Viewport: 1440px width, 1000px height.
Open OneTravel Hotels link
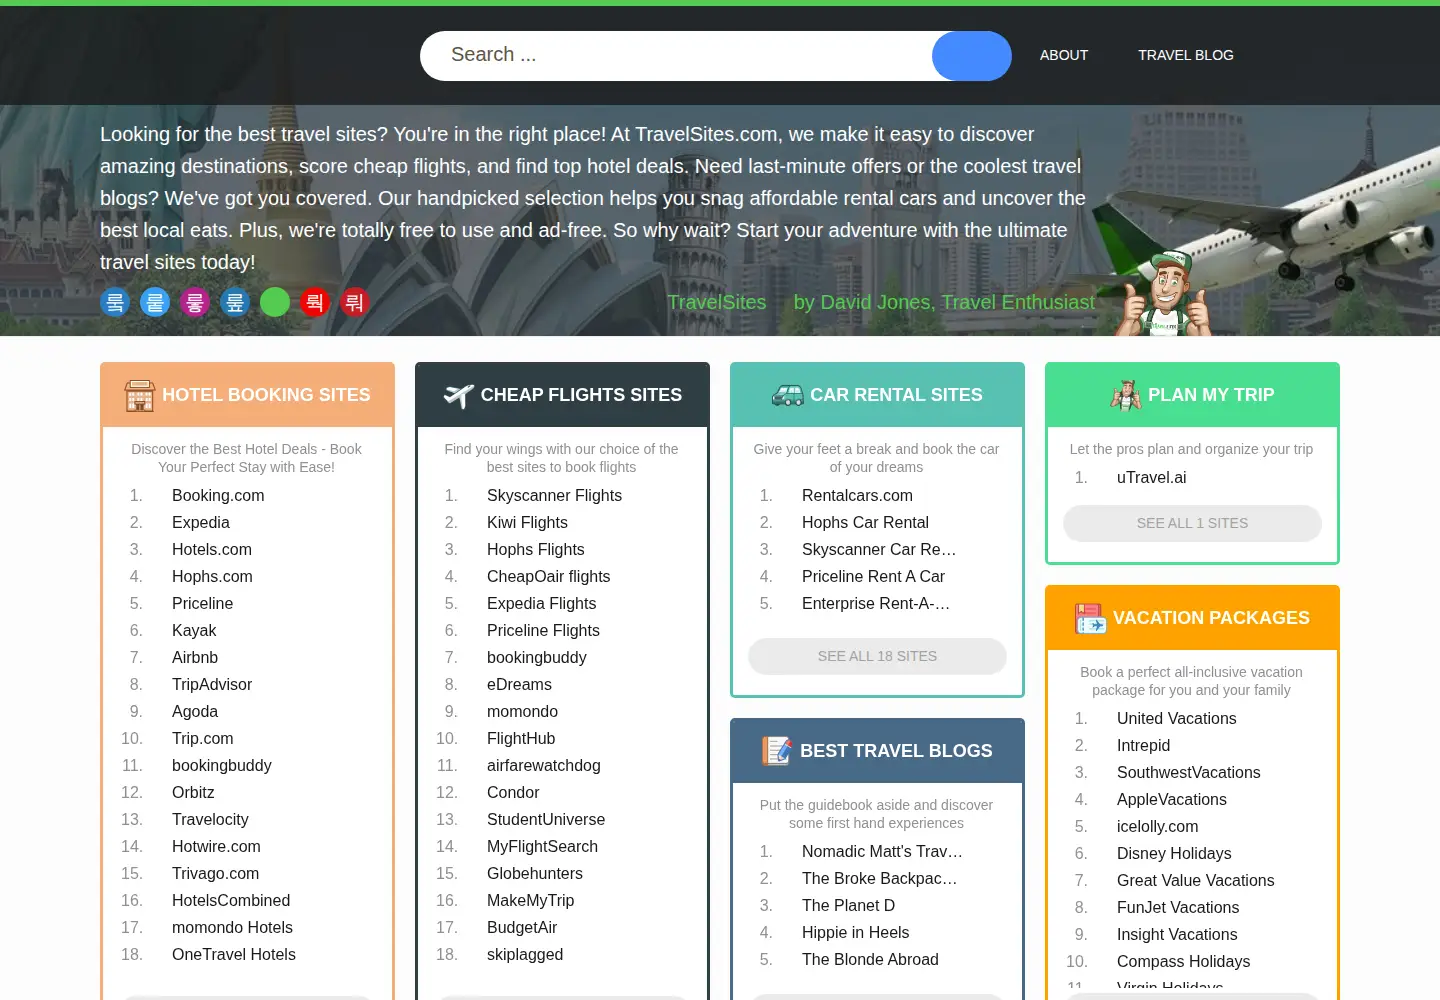[234, 954]
